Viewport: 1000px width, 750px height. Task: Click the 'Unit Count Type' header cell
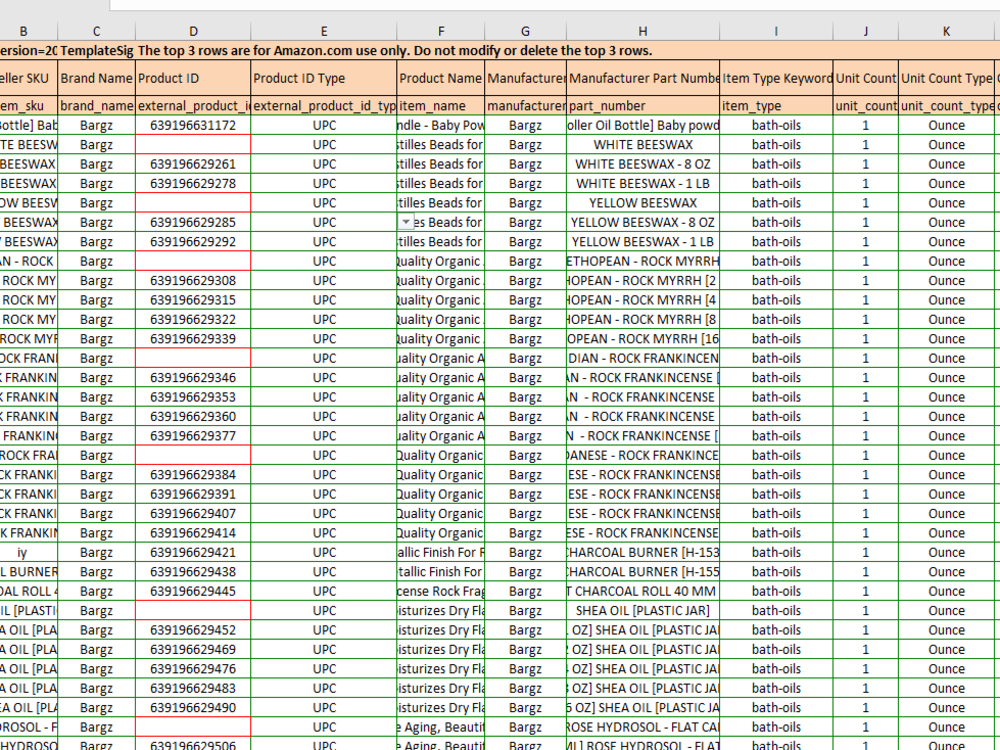point(946,78)
